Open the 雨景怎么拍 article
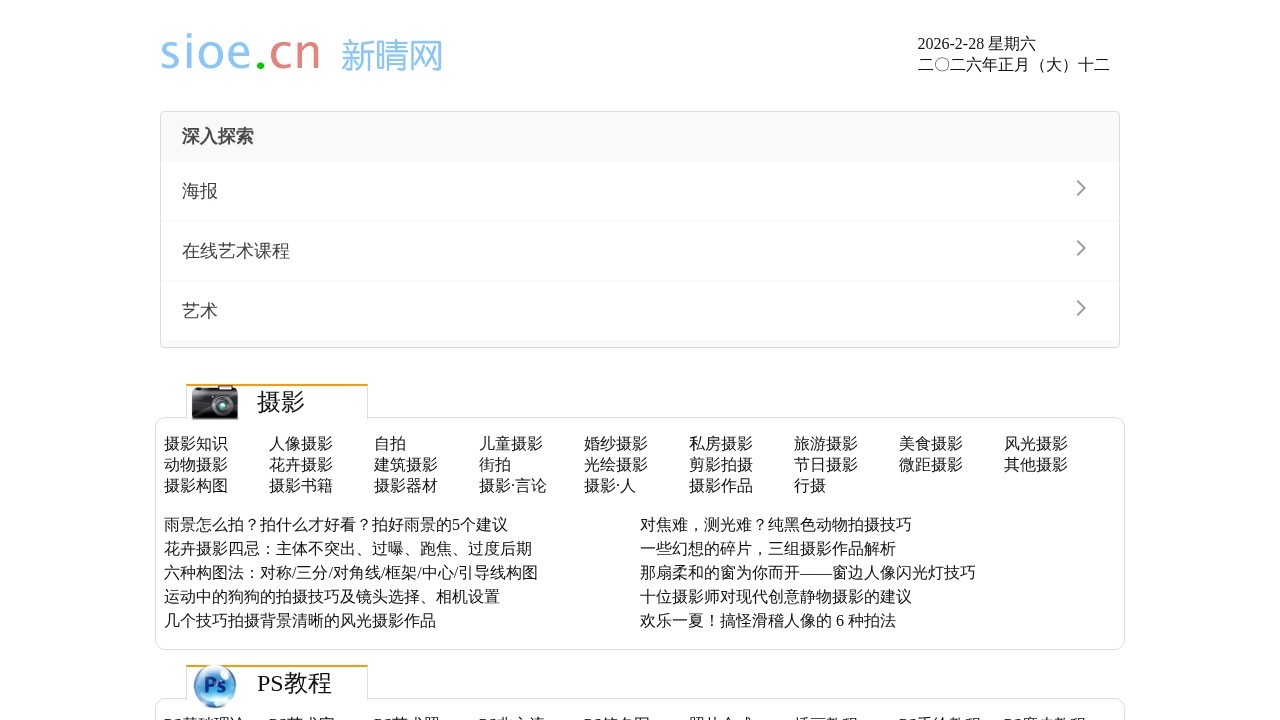Image resolution: width=1280 pixels, height=720 pixels. [x=335, y=525]
